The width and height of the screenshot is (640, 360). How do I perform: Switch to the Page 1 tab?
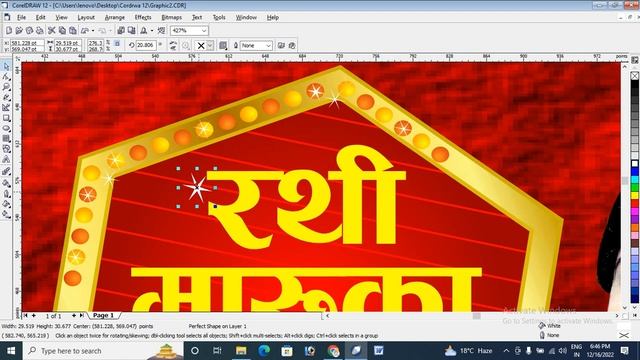coord(104,316)
